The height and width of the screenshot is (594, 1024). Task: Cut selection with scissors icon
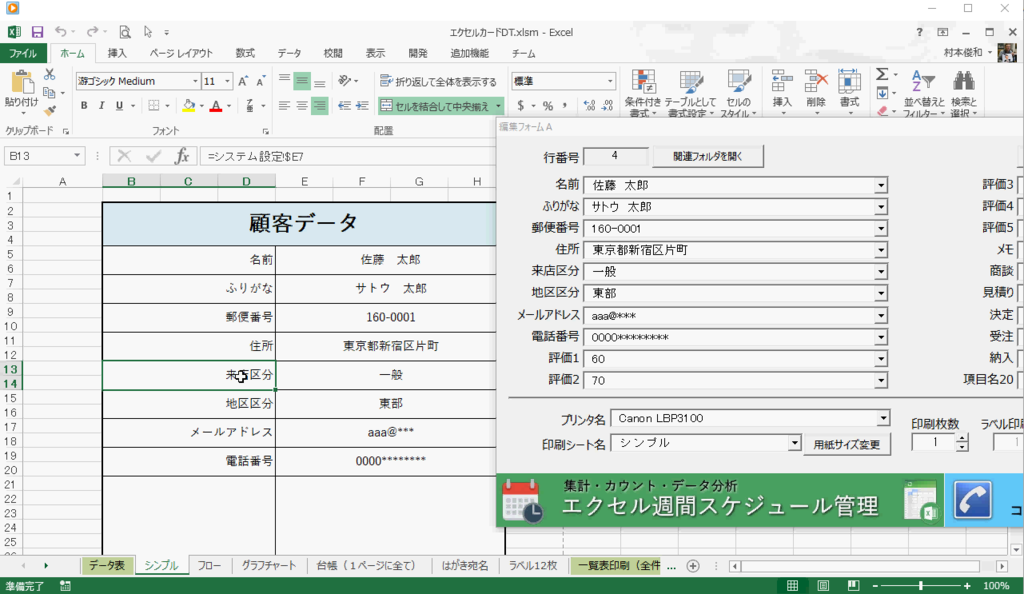point(50,75)
